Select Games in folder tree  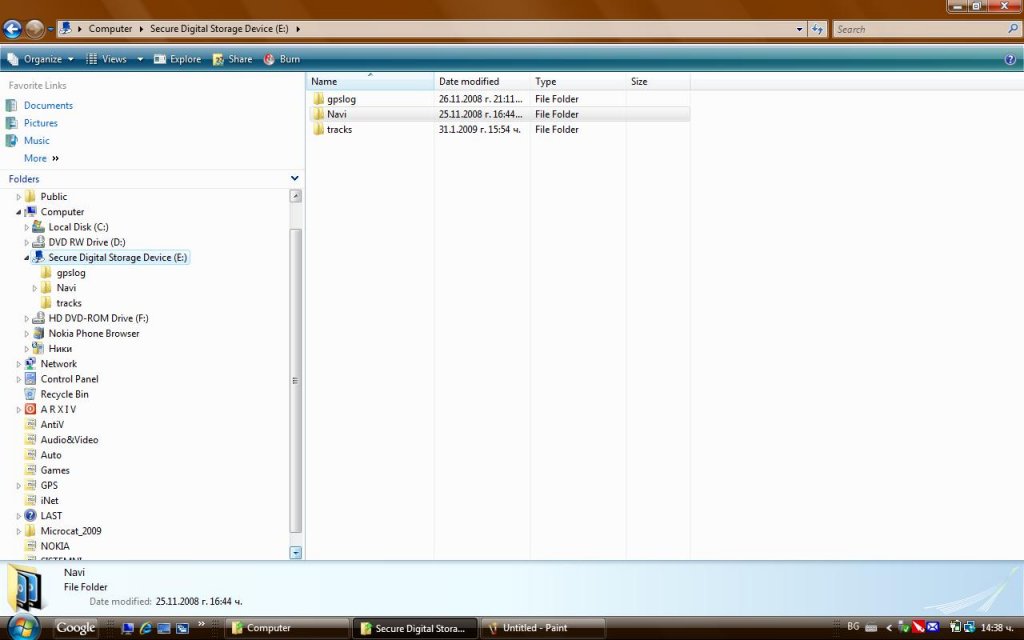[55, 470]
